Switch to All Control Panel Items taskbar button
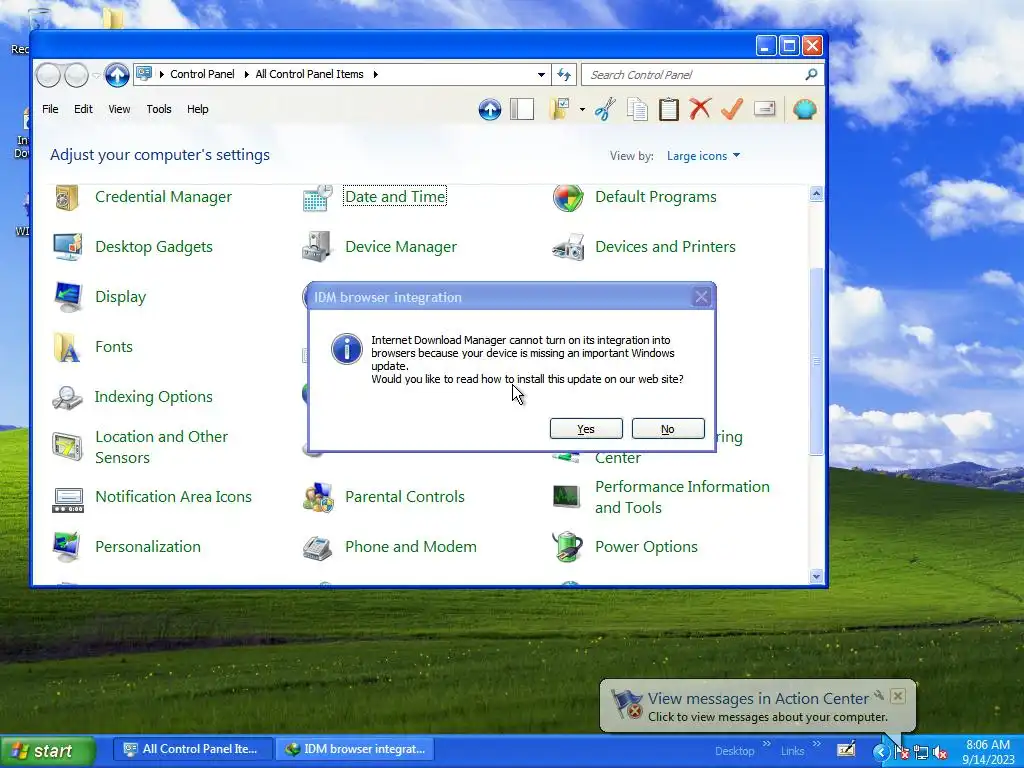 [191, 750]
